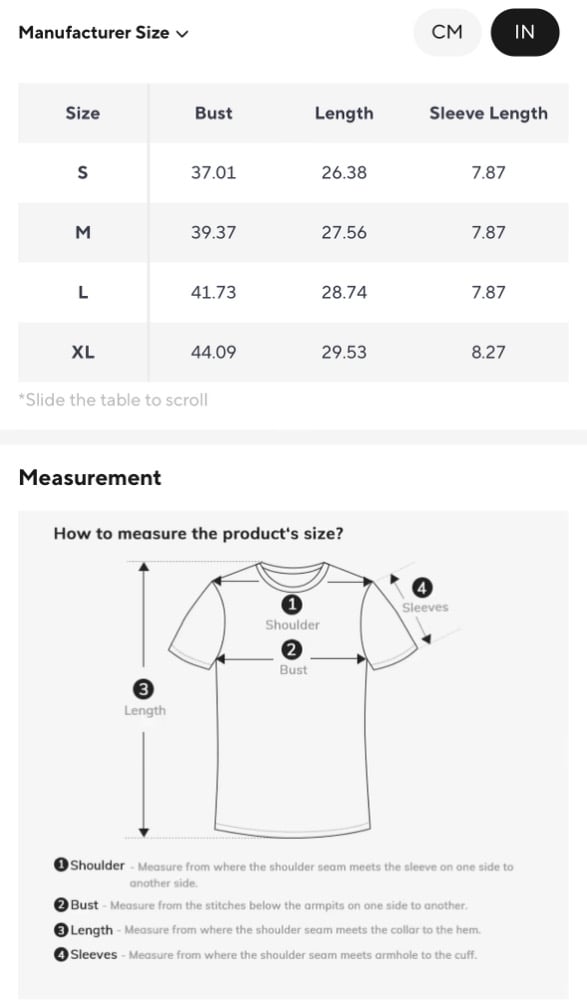Click the chevron beside Manufacturer Size
Screen dimensions: 587x1000
click(182, 34)
